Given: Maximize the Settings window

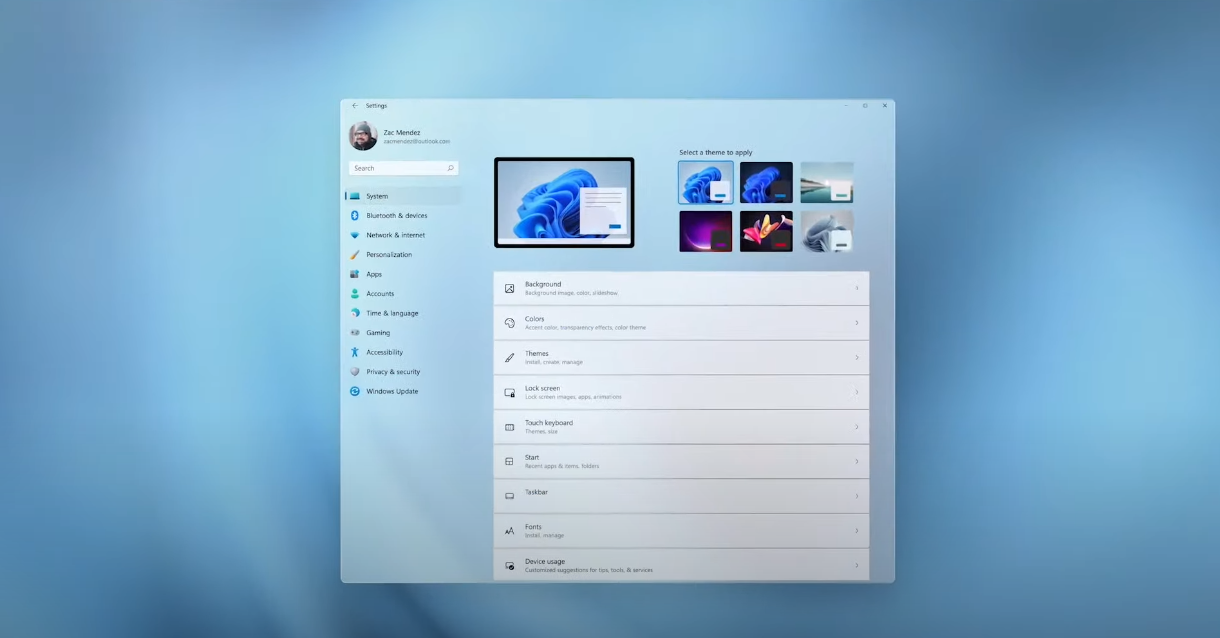Looking at the screenshot, I should (865, 105).
